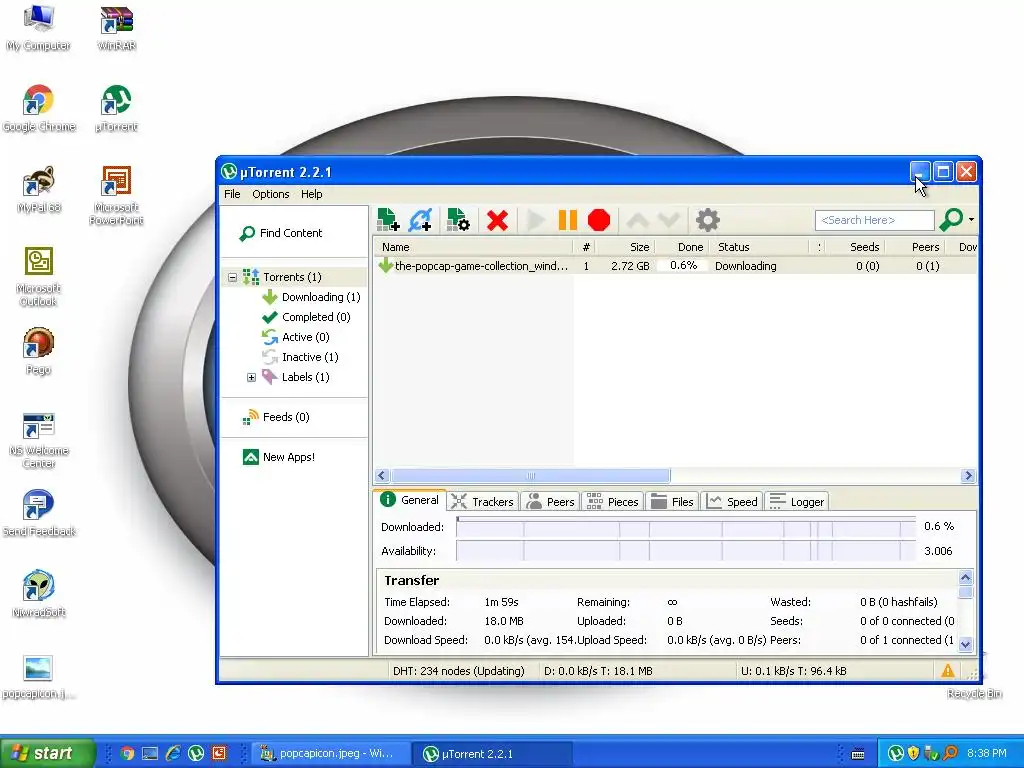The image size is (1024, 768).
Task: Open the Help menu
Action: (x=312, y=194)
